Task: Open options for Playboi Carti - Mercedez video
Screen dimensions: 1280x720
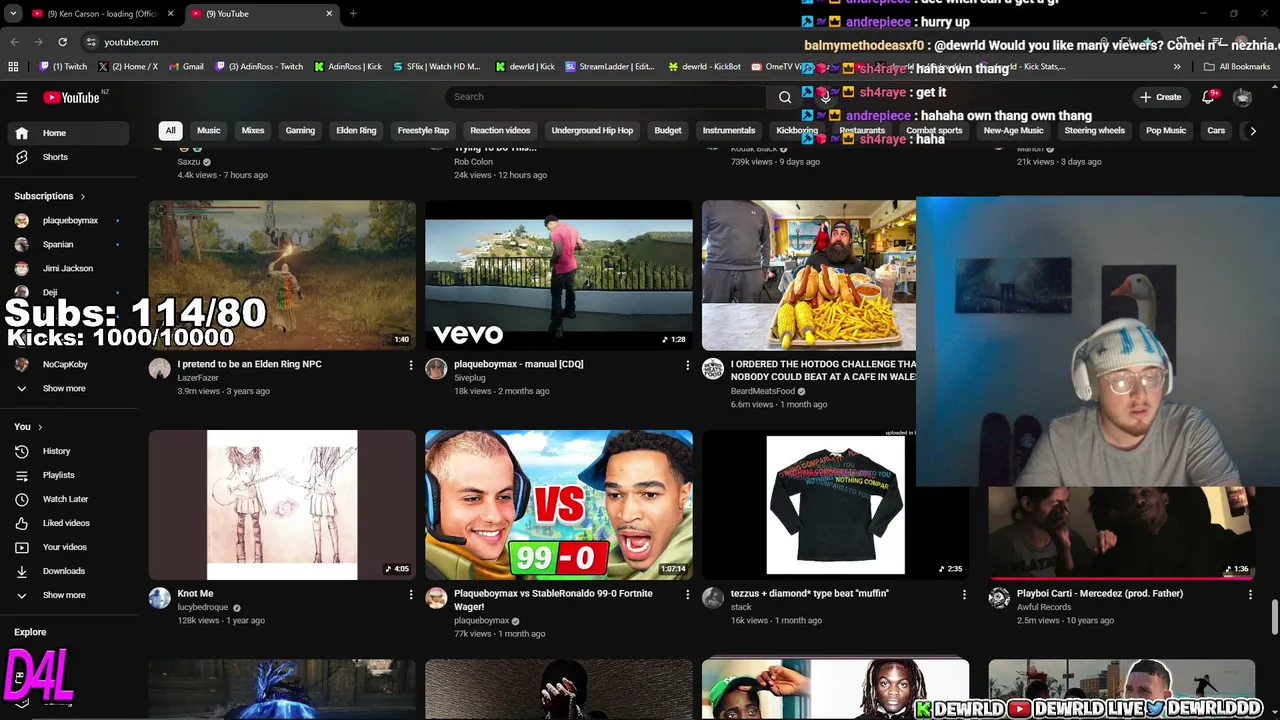Action: (x=1250, y=595)
